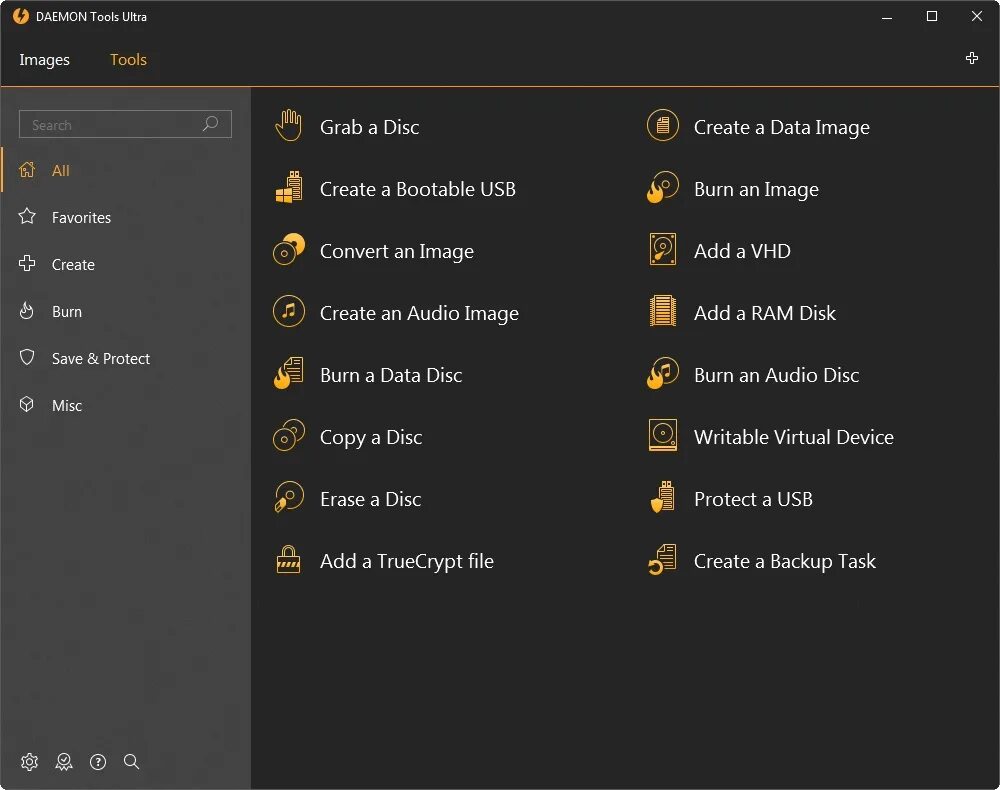This screenshot has height=790, width=1000.
Task: Click the Copy a Disc icon
Action: [x=289, y=435]
